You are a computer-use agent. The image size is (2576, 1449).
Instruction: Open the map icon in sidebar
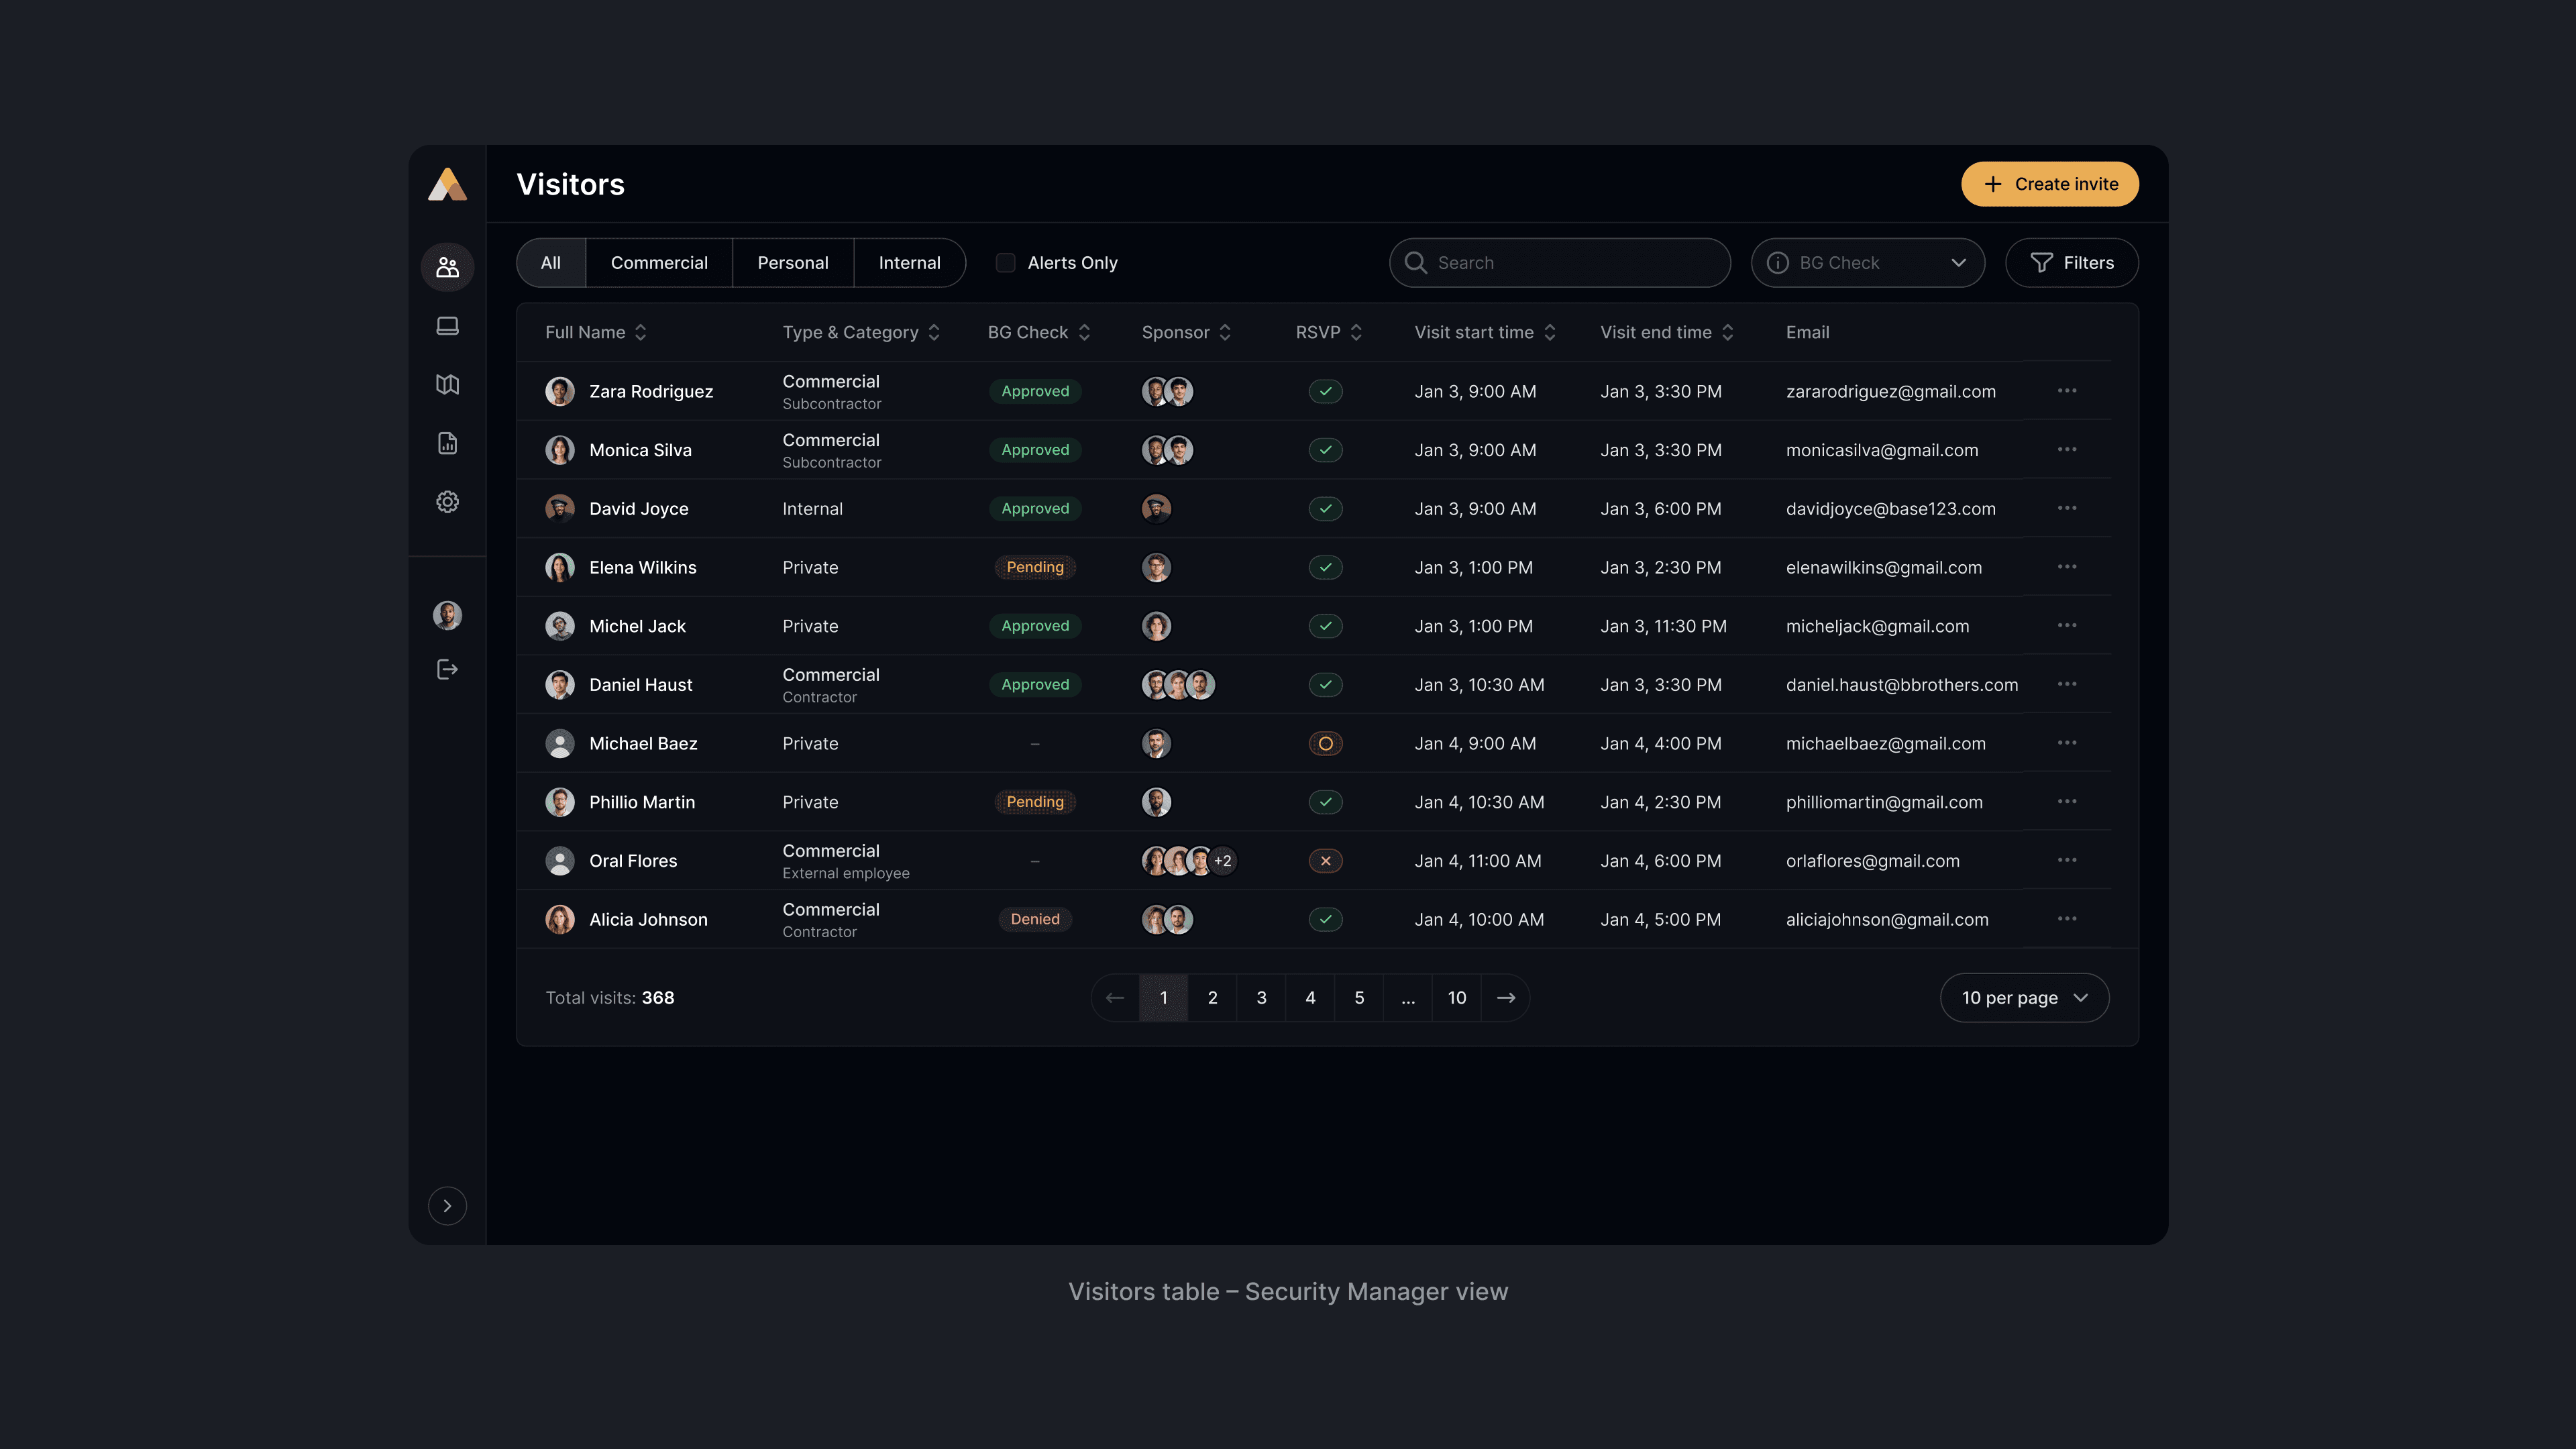pos(447,384)
